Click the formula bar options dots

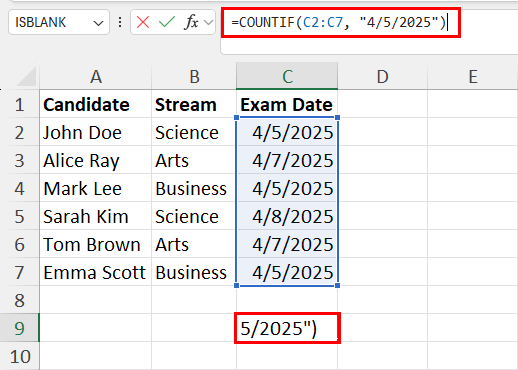(120, 22)
